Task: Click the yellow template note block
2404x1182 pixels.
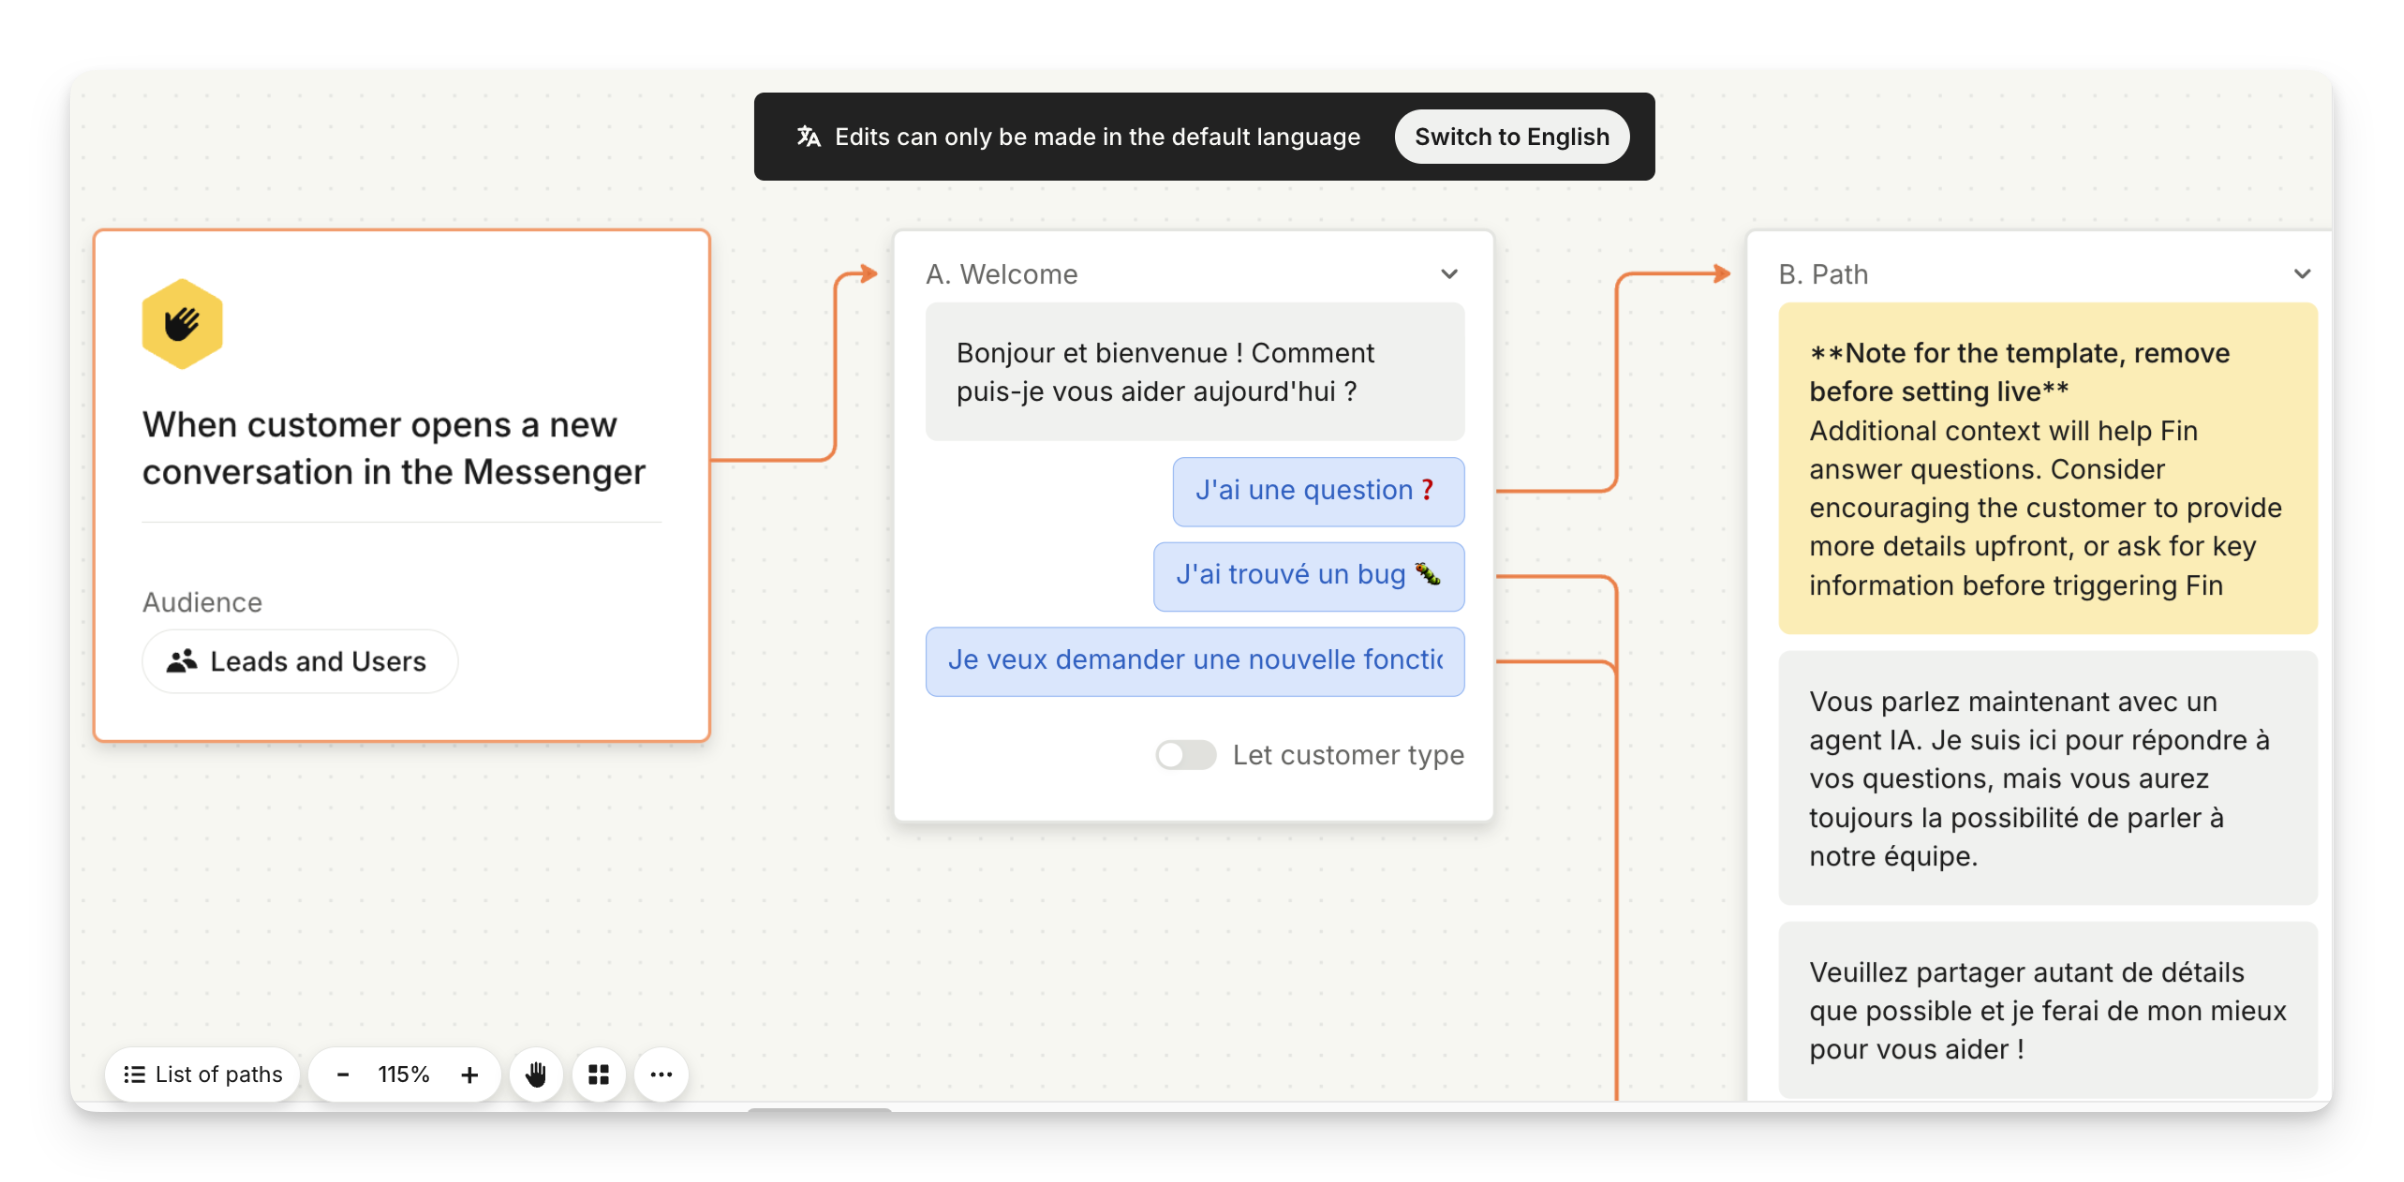Action: click(2046, 468)
